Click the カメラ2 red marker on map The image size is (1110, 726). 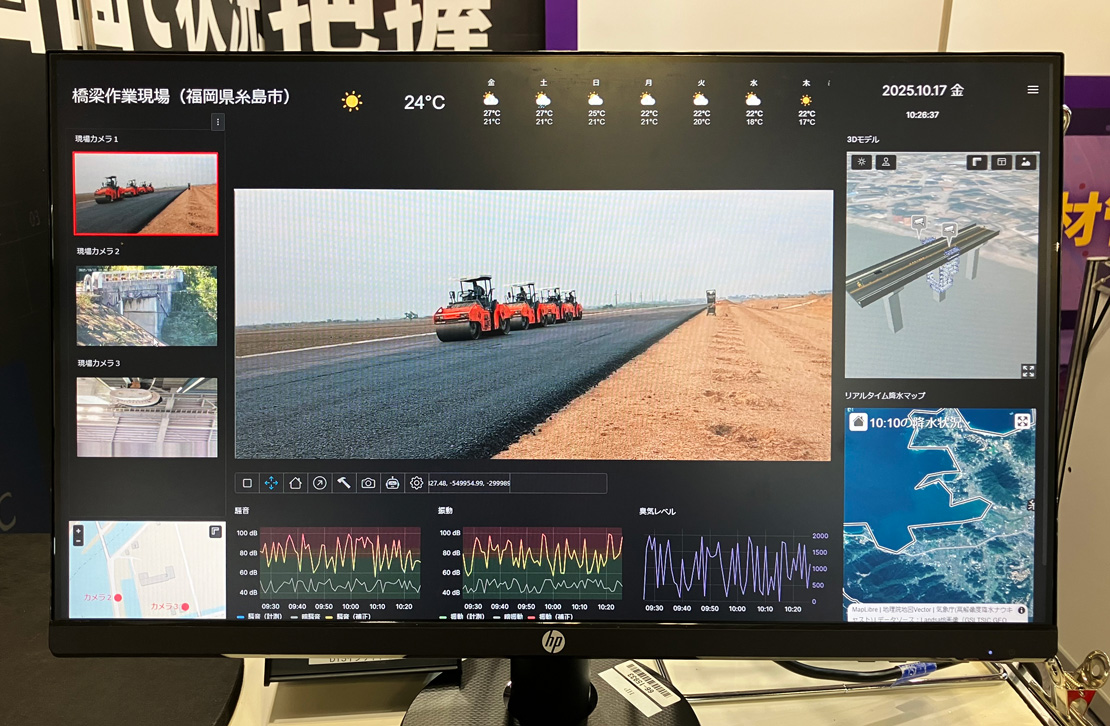click(118, 598)
